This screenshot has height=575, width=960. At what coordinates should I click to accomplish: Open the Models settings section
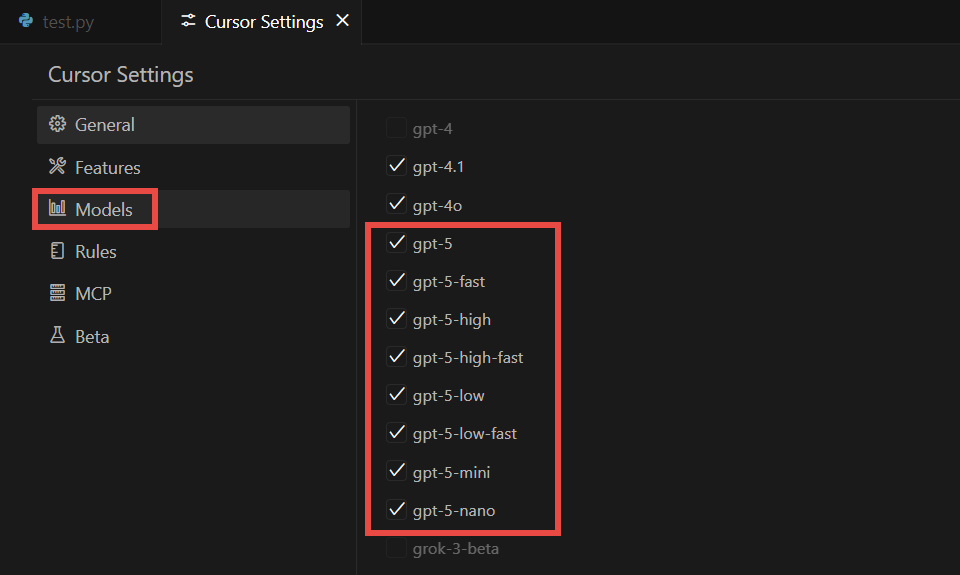coord(193,209)
